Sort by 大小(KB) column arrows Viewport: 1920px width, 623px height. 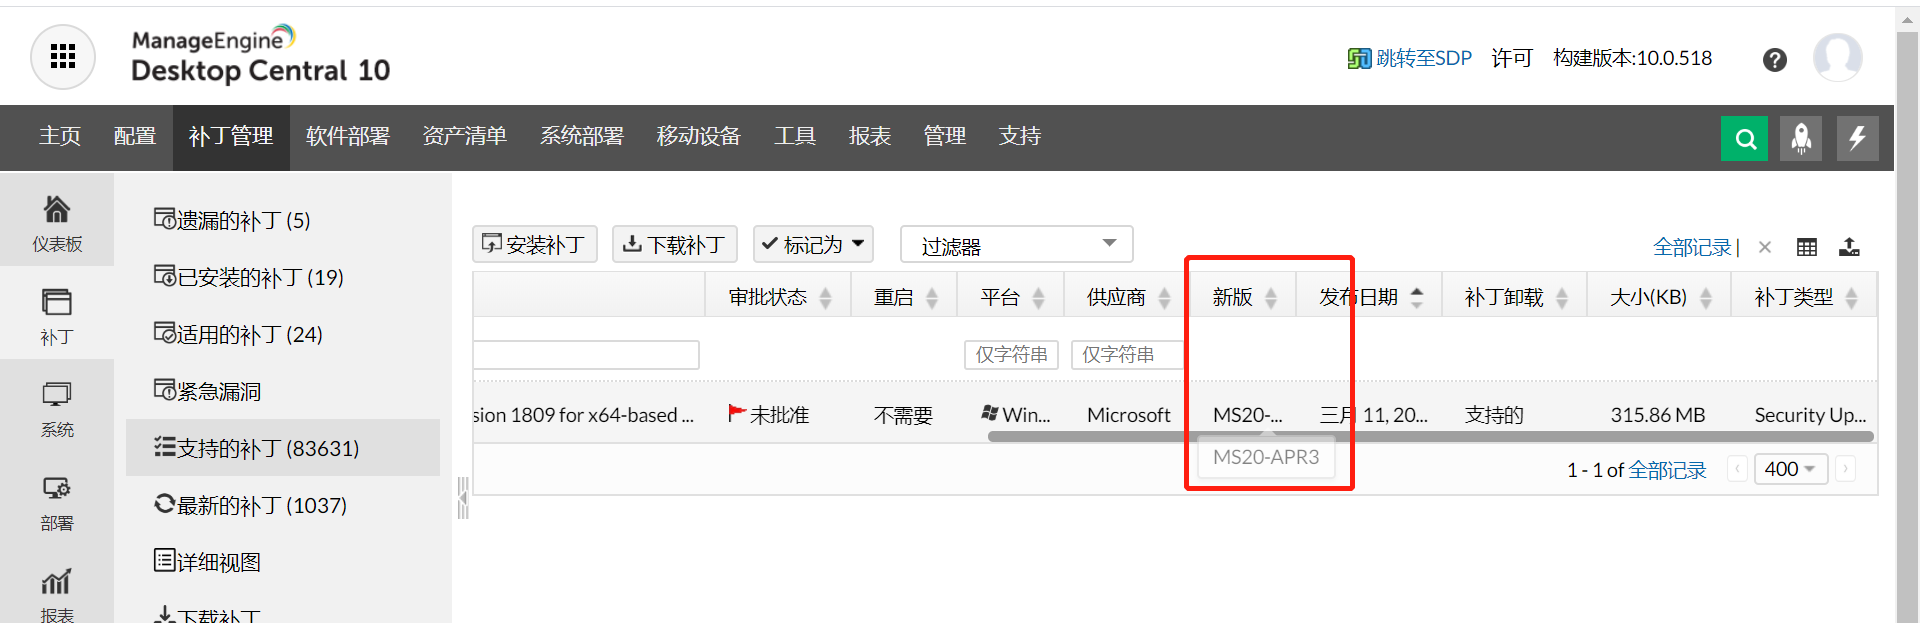pyautogui.click(x=1706, y=298)
